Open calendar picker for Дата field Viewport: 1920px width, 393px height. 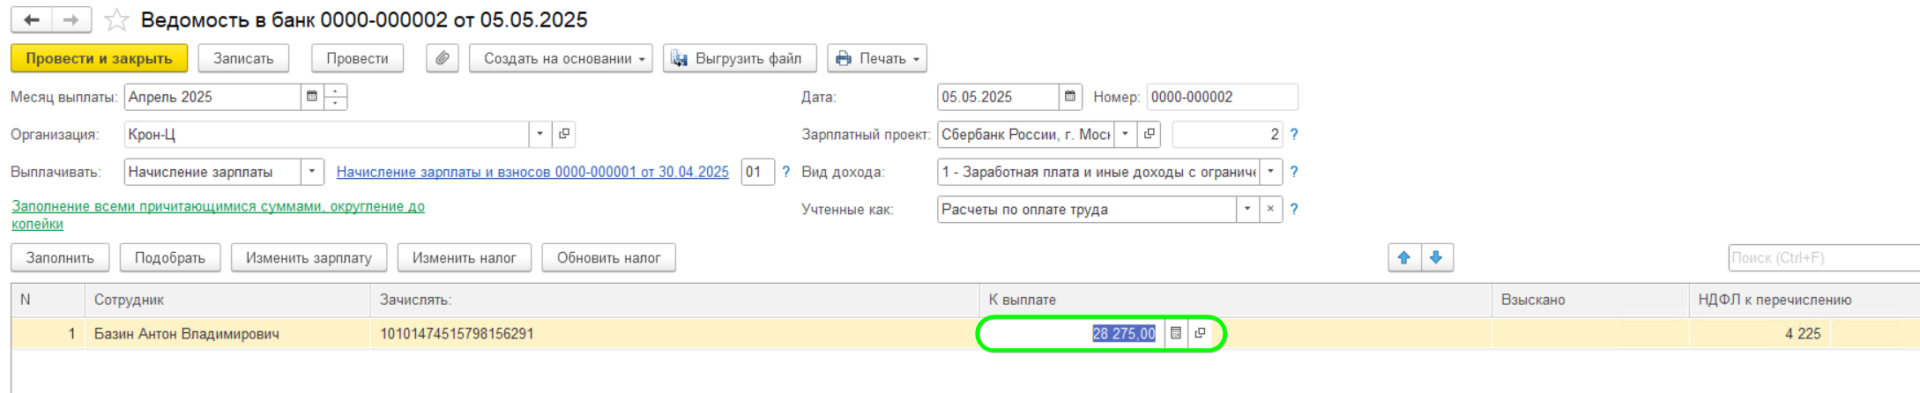pyautogui.click(x=1070, y=97)
